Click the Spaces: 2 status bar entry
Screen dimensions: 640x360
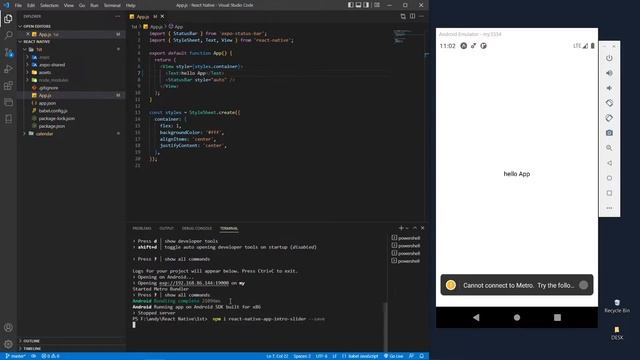pyautogui.click(x=302, y=356)
